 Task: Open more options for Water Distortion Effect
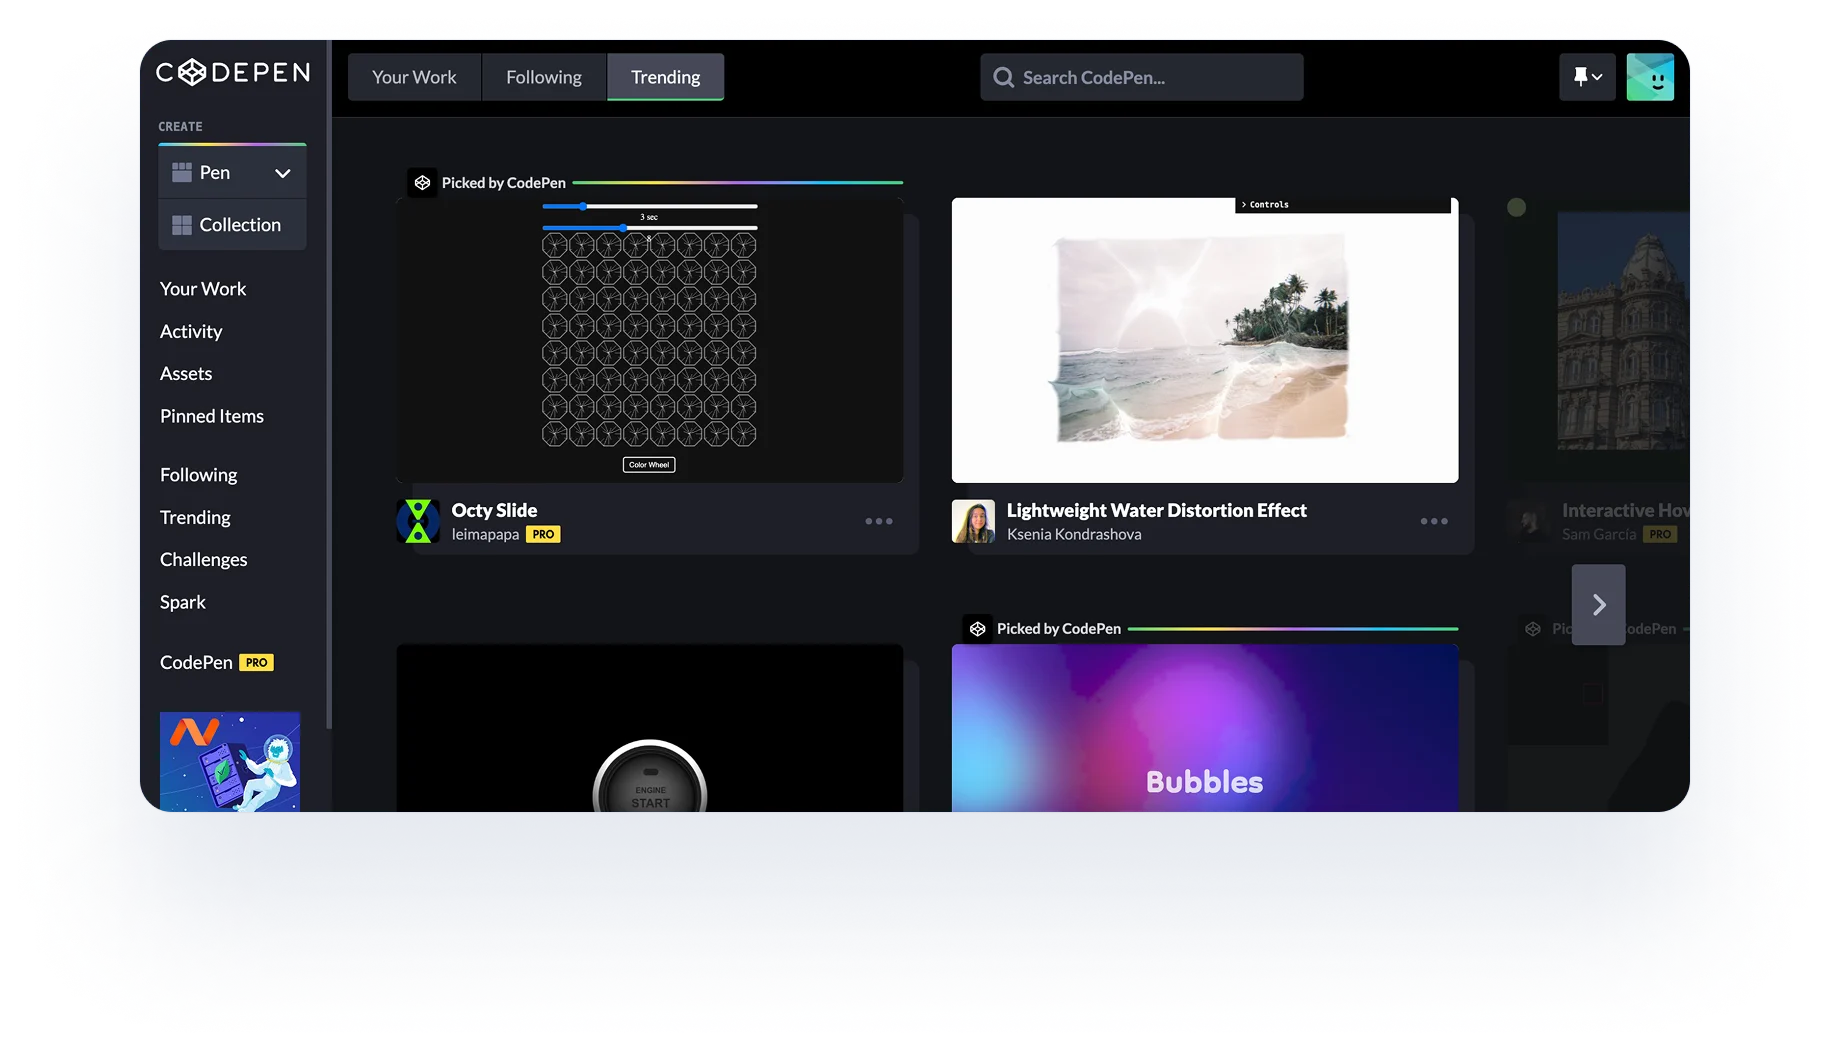[1434, 521]
